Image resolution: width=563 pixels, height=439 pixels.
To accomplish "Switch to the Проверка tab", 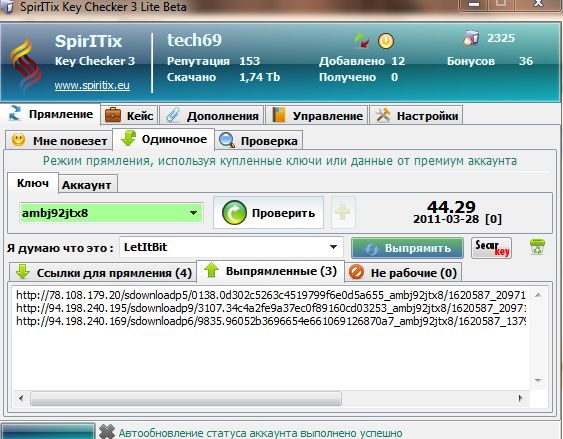I will 259,141.
